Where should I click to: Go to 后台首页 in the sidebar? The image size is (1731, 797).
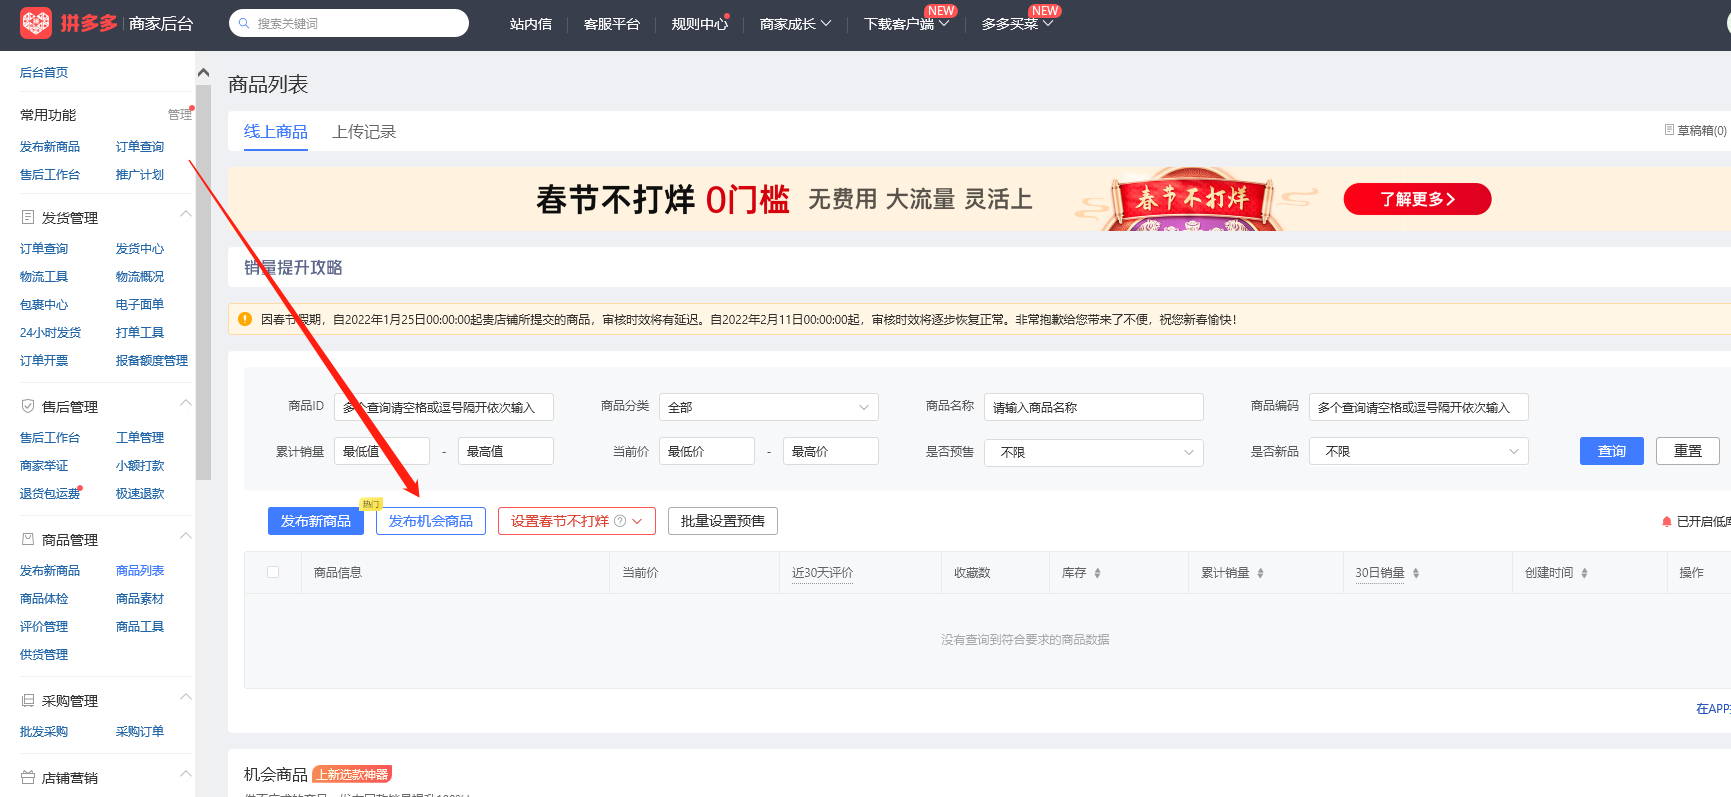click(x=44, y=73)
